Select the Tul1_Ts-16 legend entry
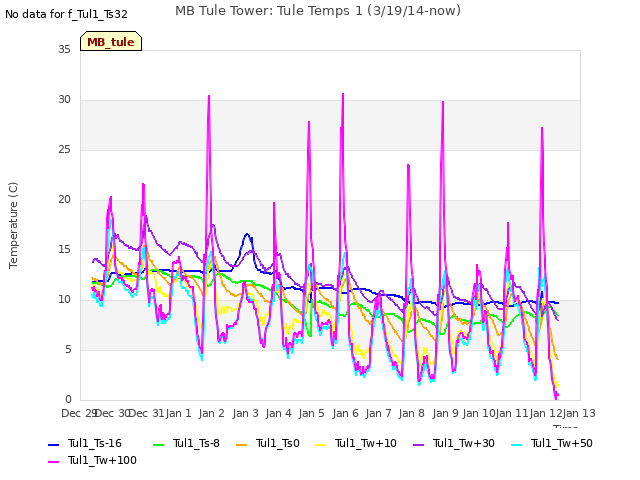 pyautogui.click(x=85, y=443)
